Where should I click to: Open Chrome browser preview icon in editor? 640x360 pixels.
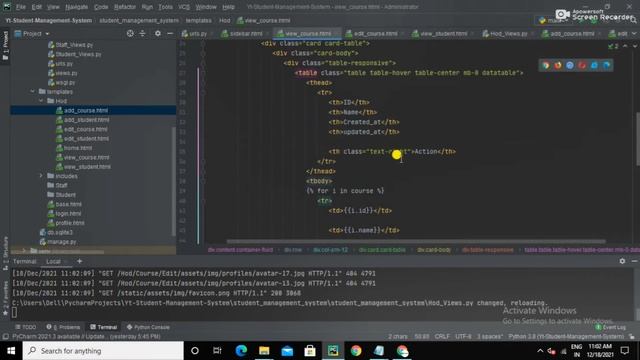click(x=546, y=65)
